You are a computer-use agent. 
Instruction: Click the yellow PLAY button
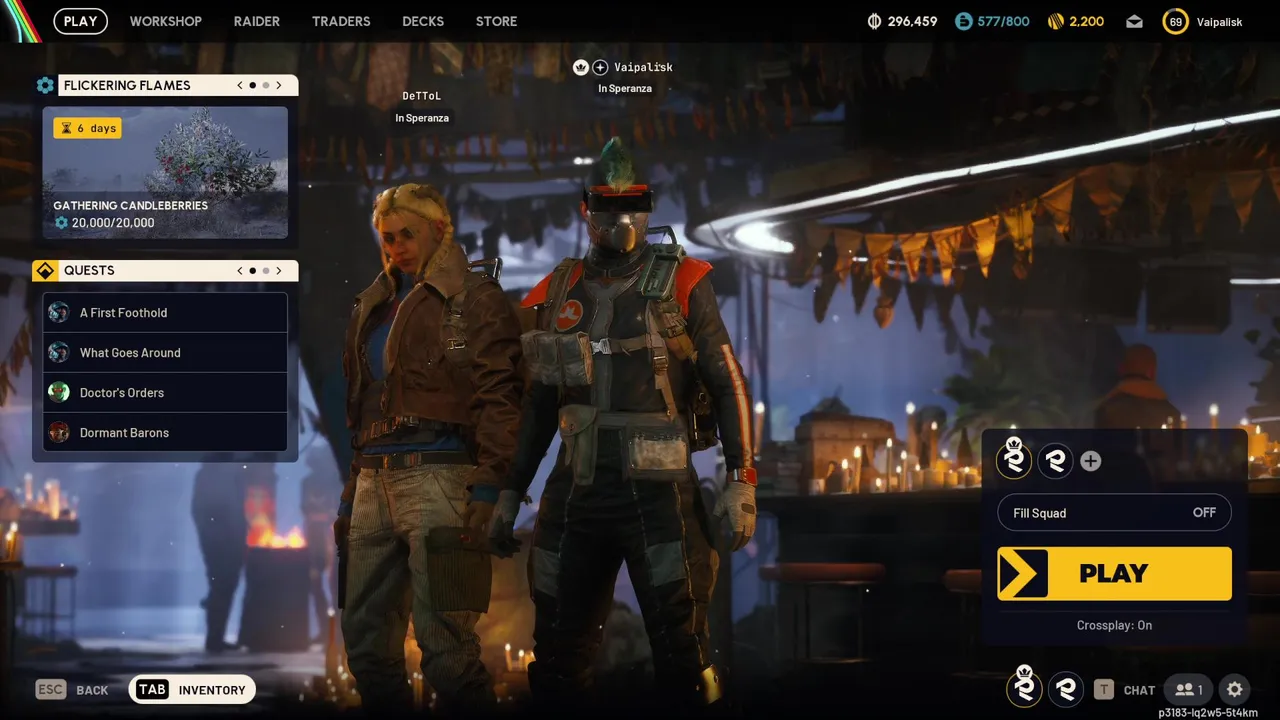[x=1114, y=573]
